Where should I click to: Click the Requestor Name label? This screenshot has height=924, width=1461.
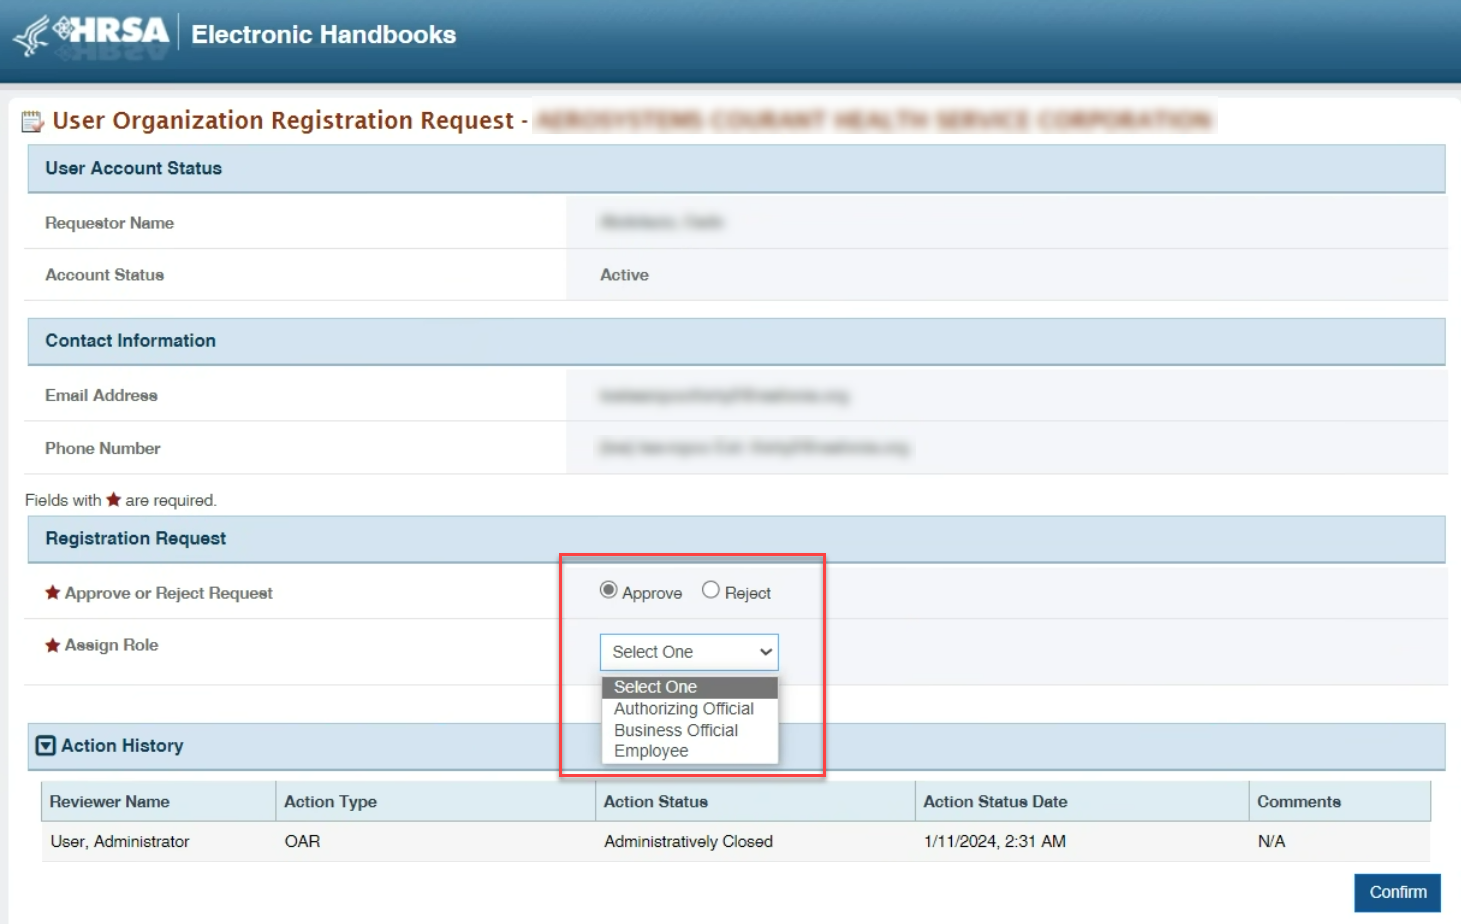tap(109, 223)
